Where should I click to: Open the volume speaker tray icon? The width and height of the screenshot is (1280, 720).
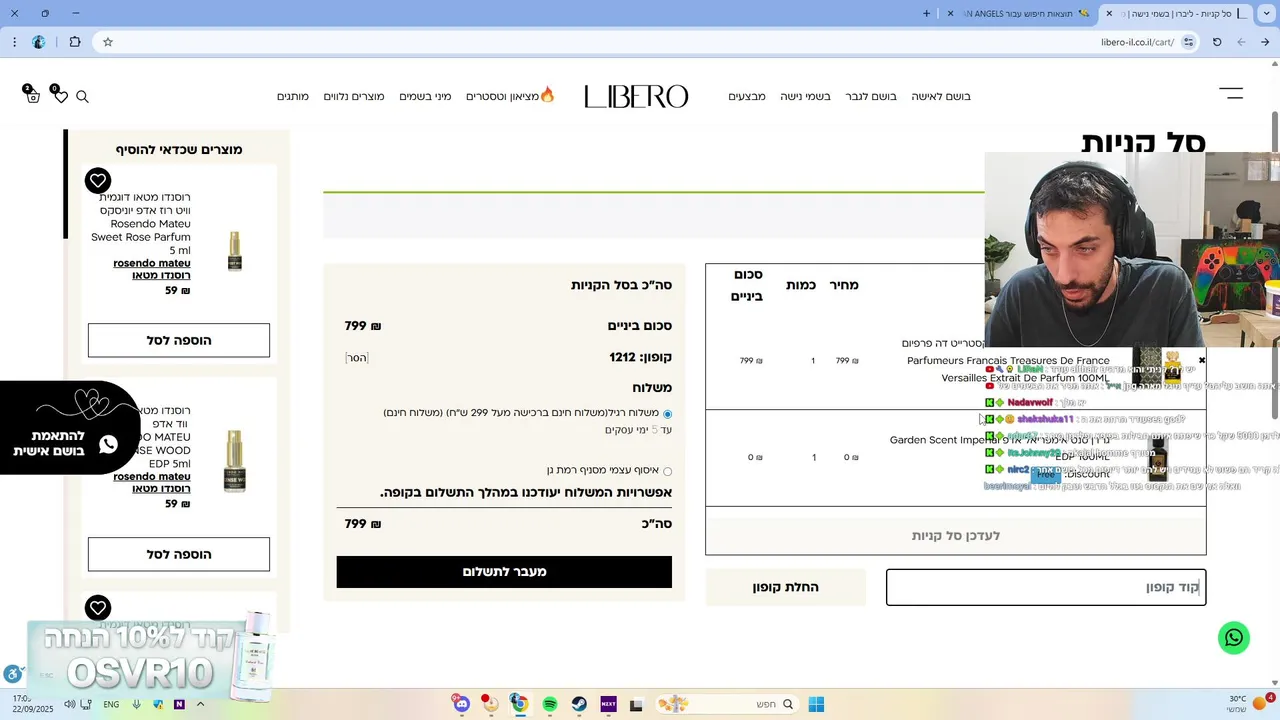point(69,704)
